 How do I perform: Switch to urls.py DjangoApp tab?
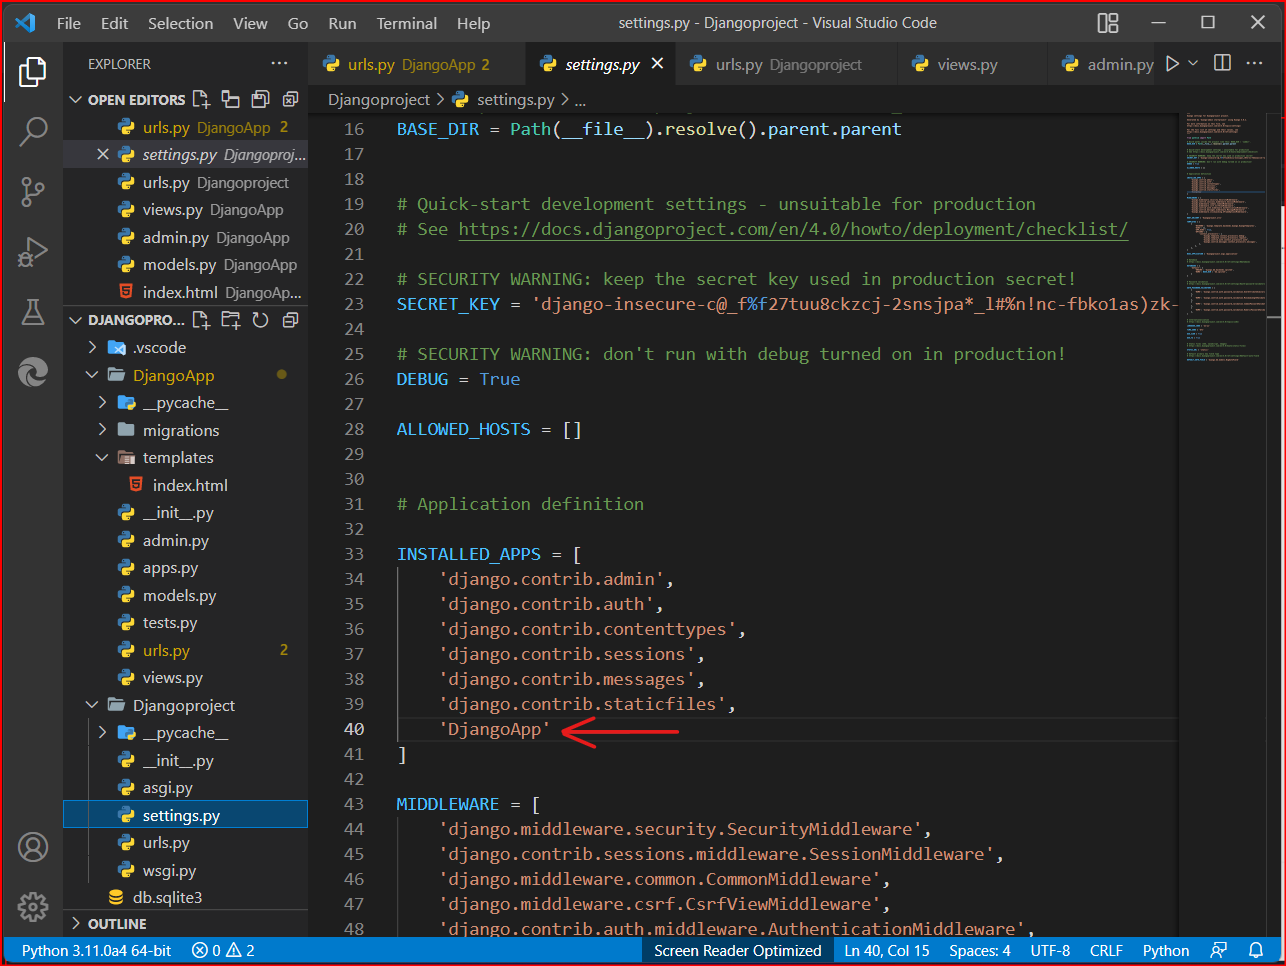415,64
